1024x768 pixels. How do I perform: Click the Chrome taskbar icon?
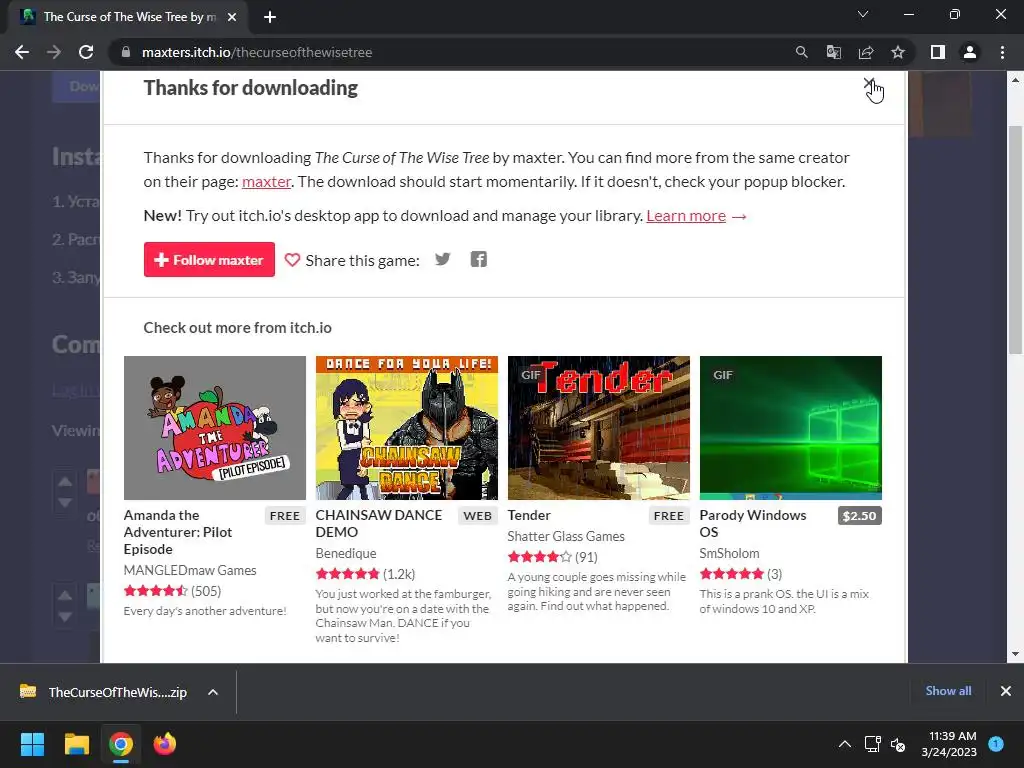pos(120,744)
